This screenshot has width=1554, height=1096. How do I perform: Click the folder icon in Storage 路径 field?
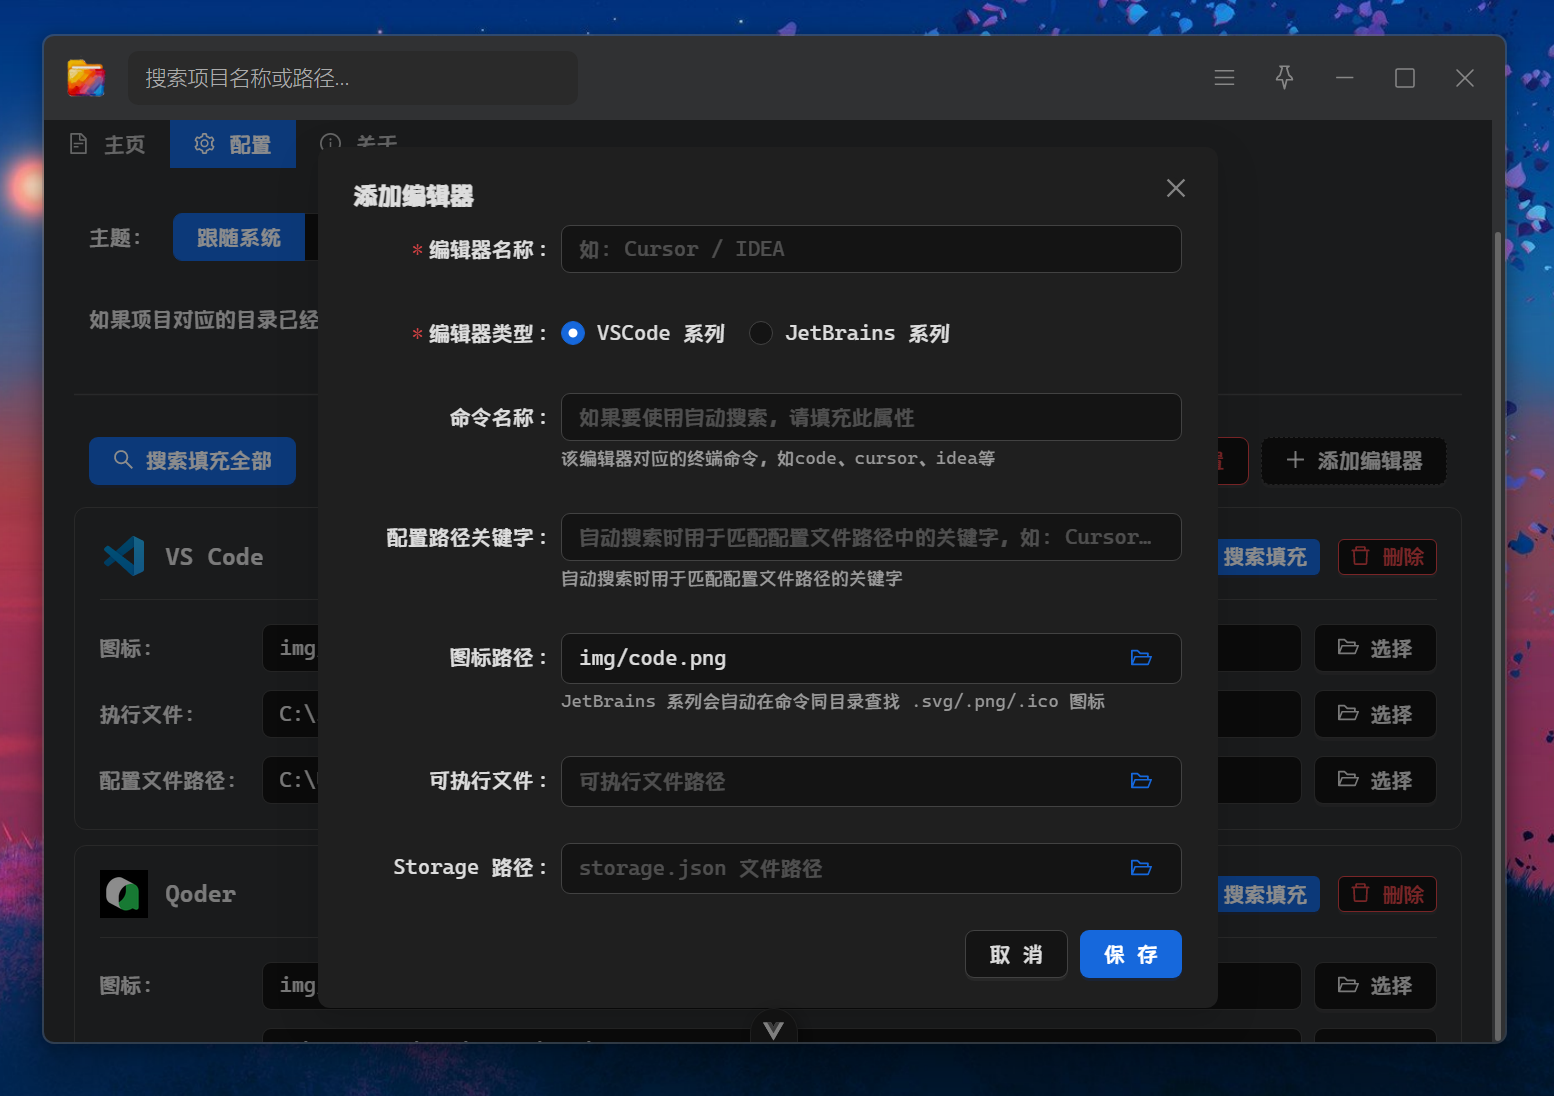click(1141, 868)
